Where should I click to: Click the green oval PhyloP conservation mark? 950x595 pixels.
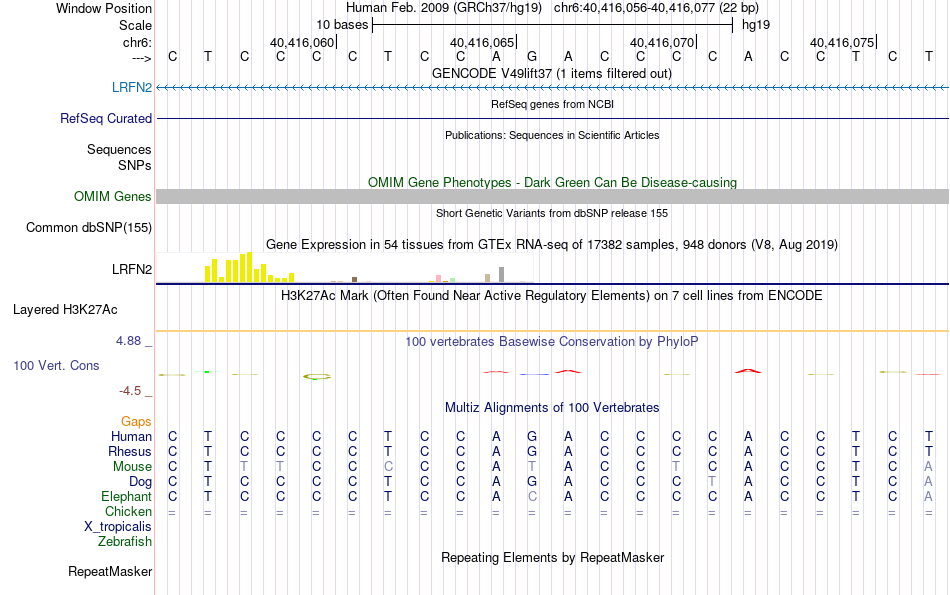point(317,376)
